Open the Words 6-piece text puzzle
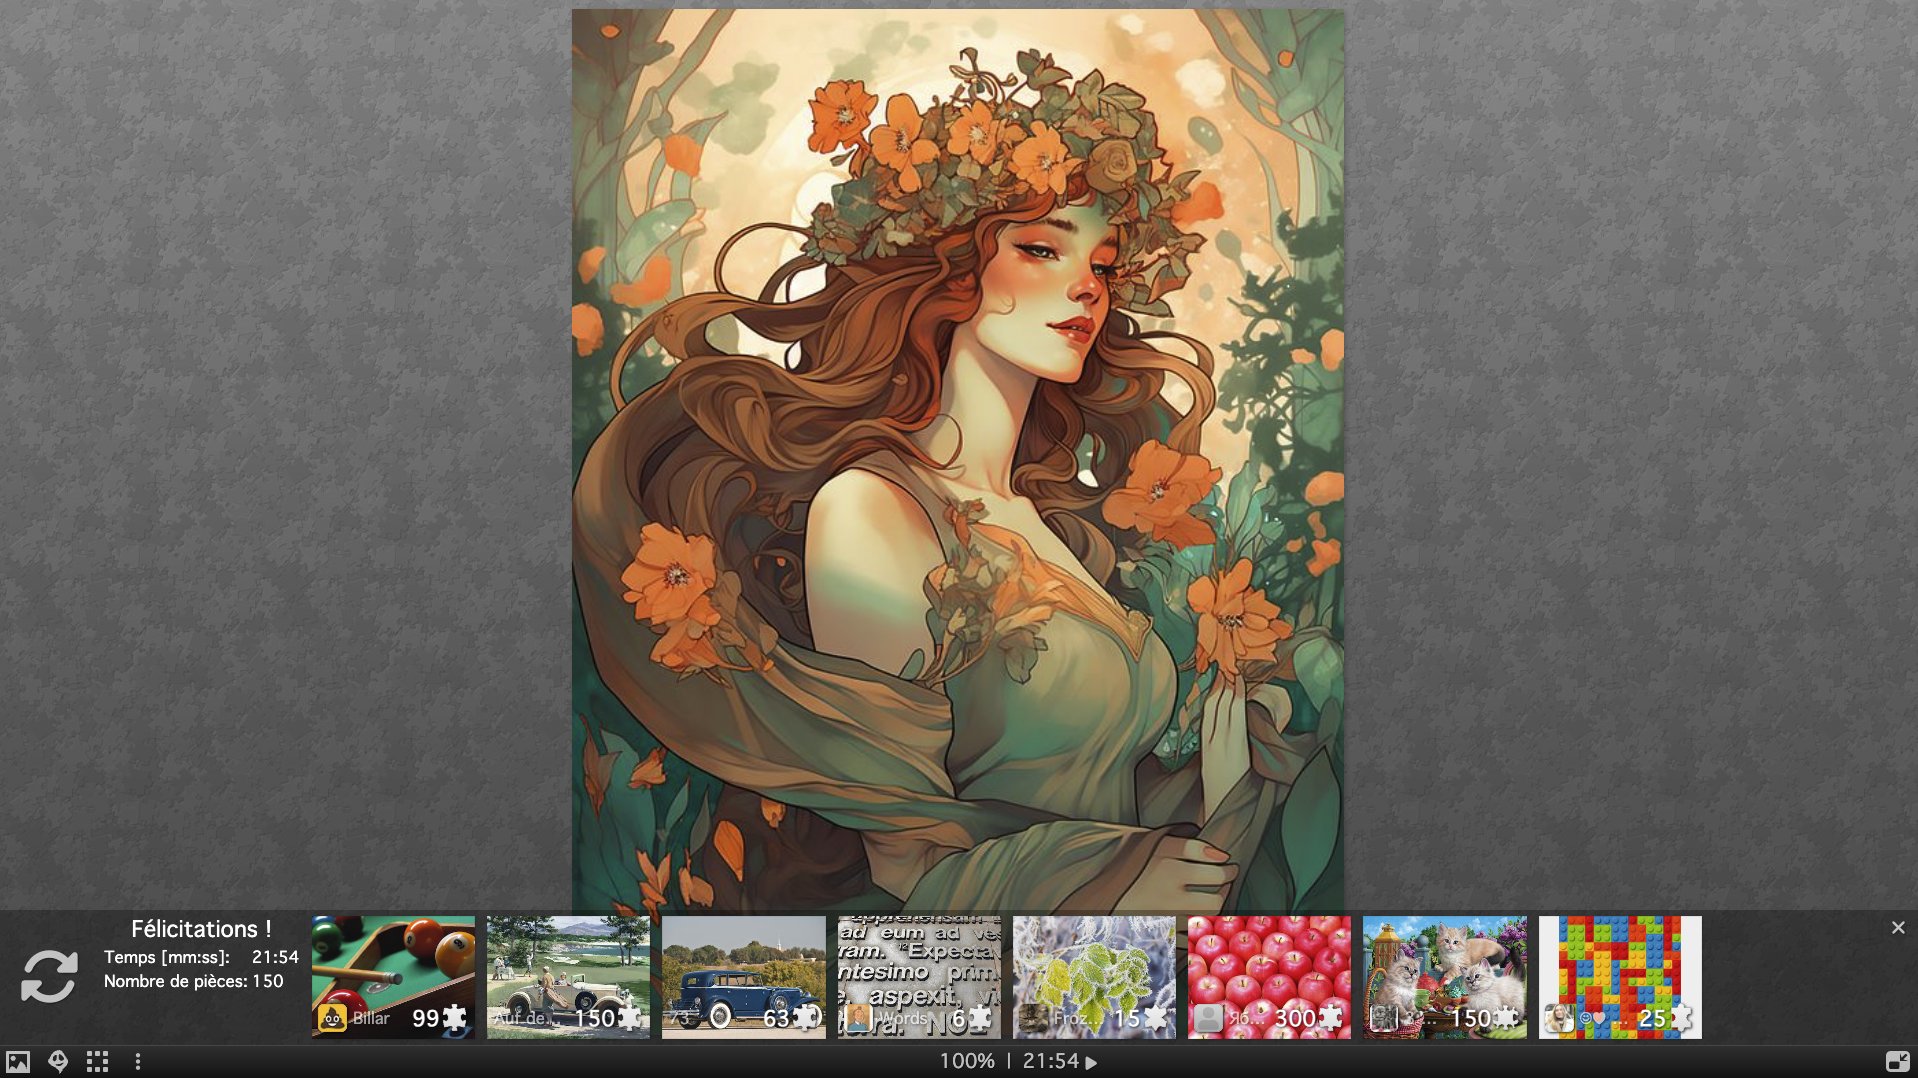This screenshot has height=1078, width=1918. tap(919, 977)
